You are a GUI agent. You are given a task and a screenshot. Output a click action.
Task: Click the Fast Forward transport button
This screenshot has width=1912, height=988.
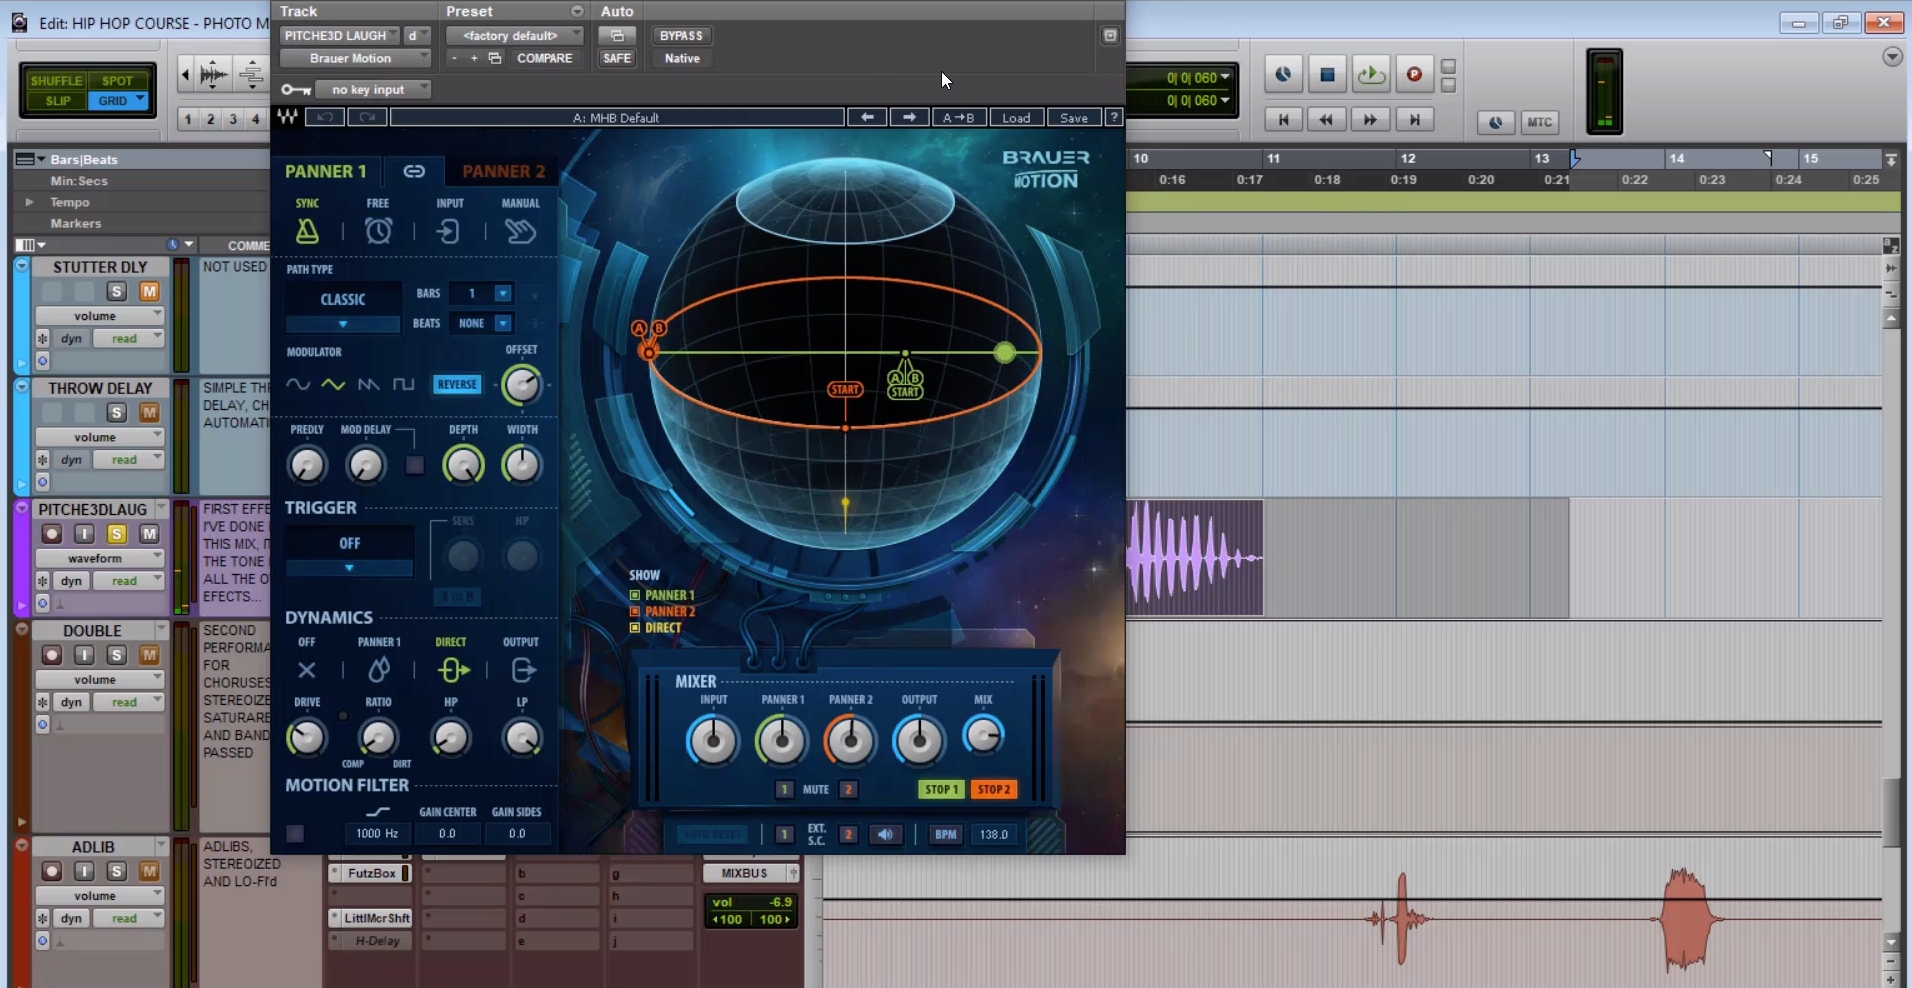click(x=1370, y=120)
